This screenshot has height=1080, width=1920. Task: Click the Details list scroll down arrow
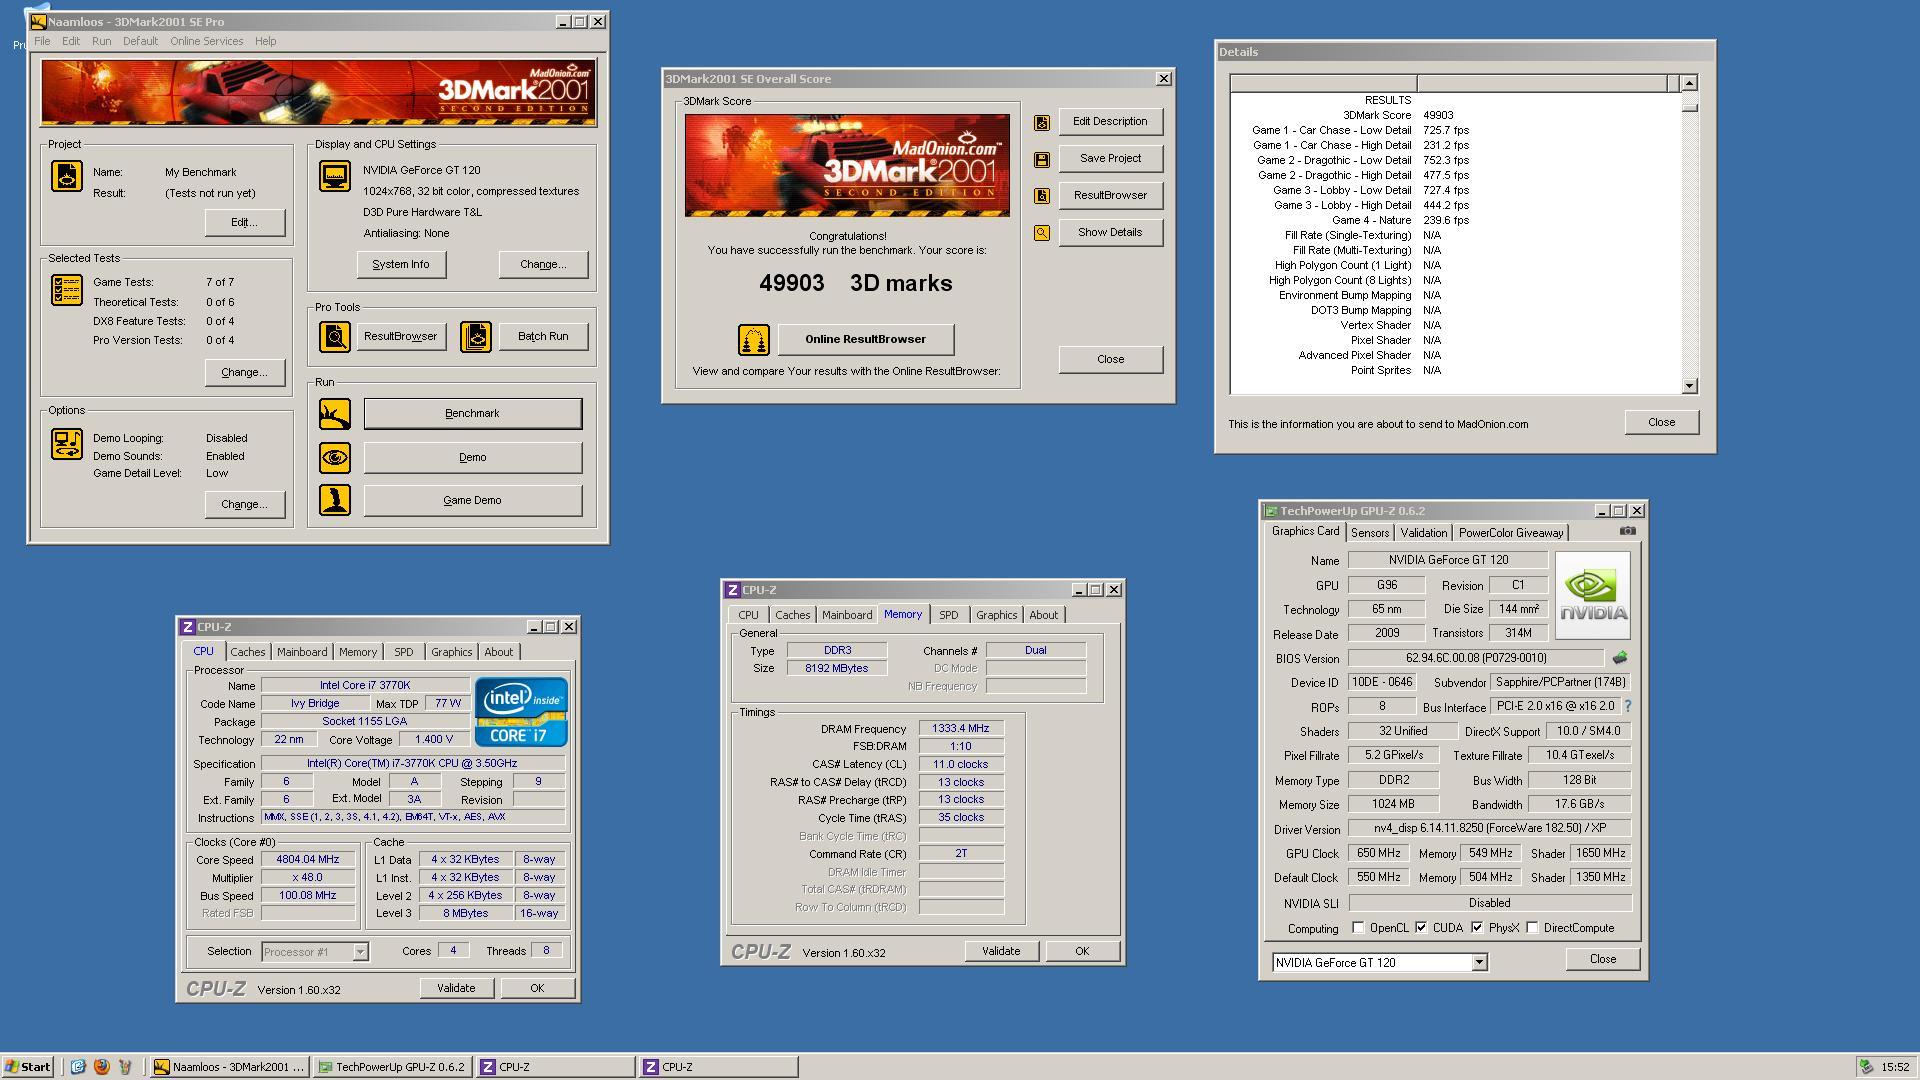click(x=1690, y=386)
